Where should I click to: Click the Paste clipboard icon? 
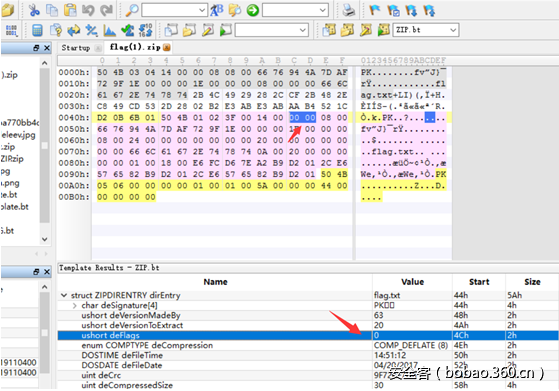point(70,10)
